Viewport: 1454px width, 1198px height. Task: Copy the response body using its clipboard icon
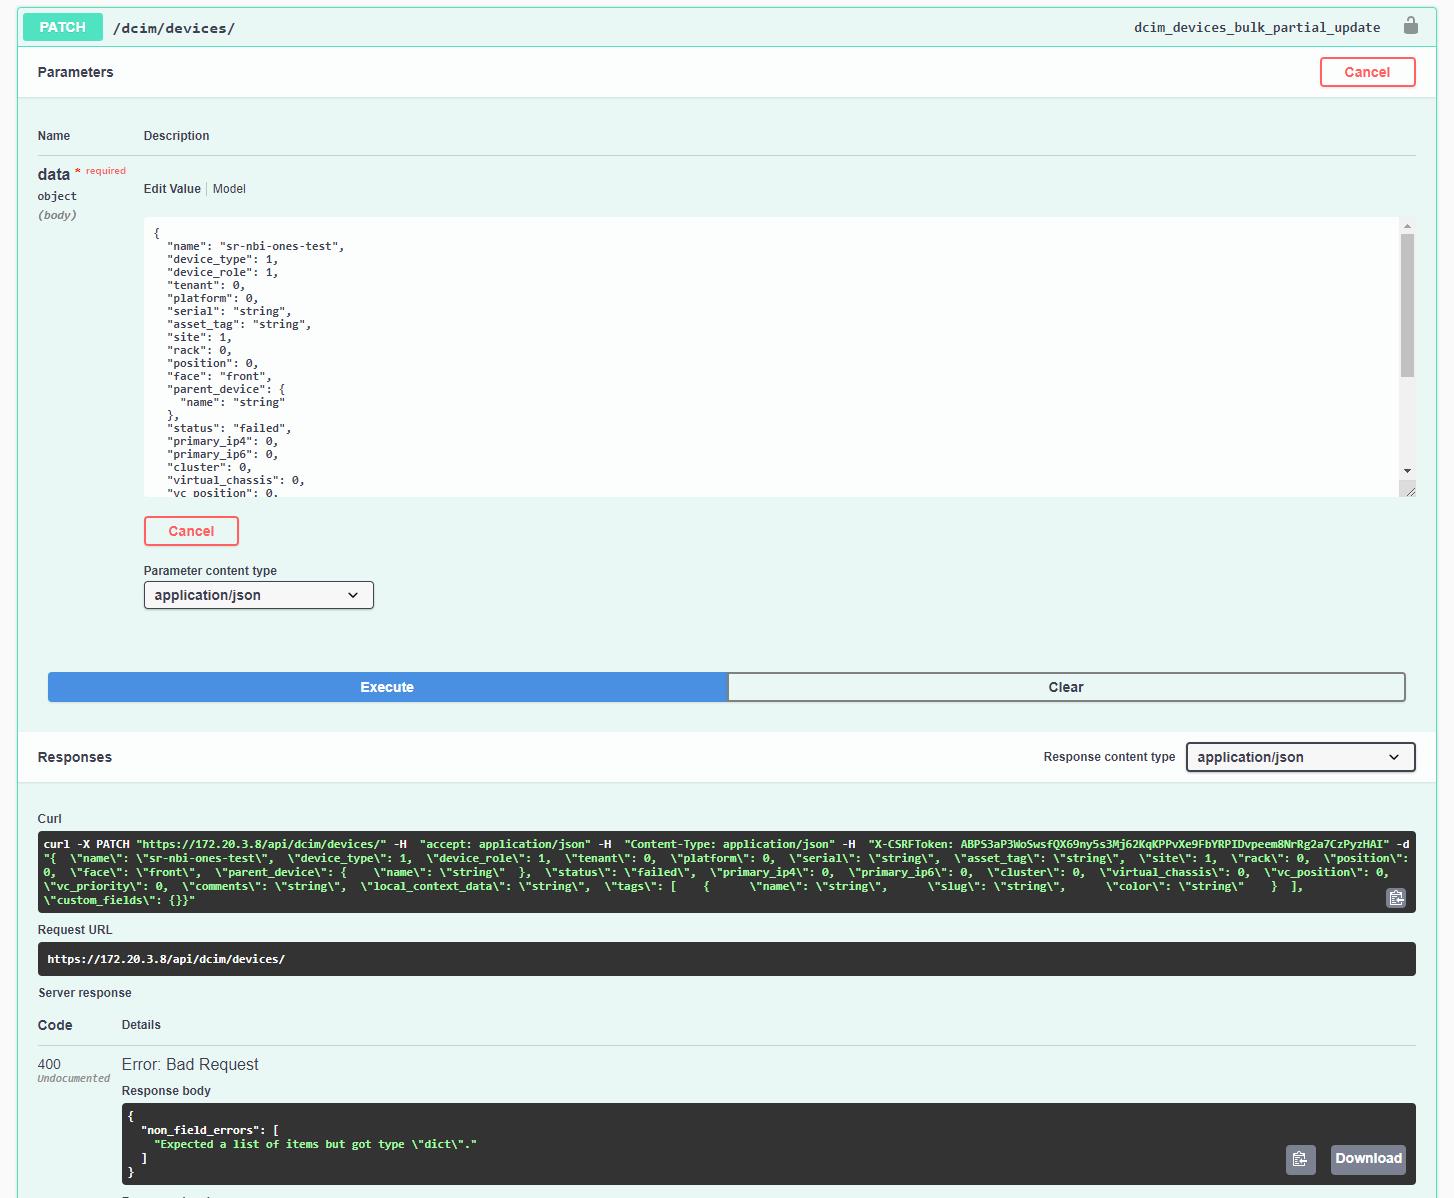[1300, 1159]
